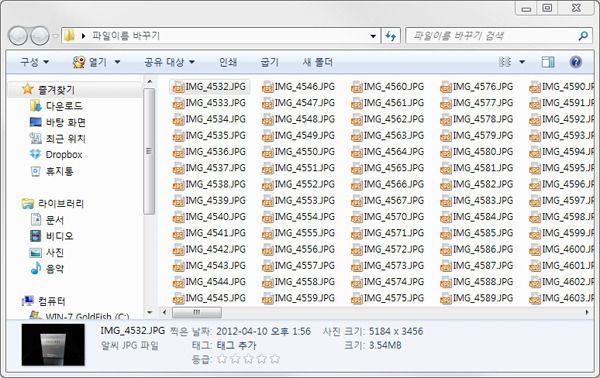Click sidebar scrollbar down arrow
Image resolution: width=600 pixels, height=378 pixels.
149,313
